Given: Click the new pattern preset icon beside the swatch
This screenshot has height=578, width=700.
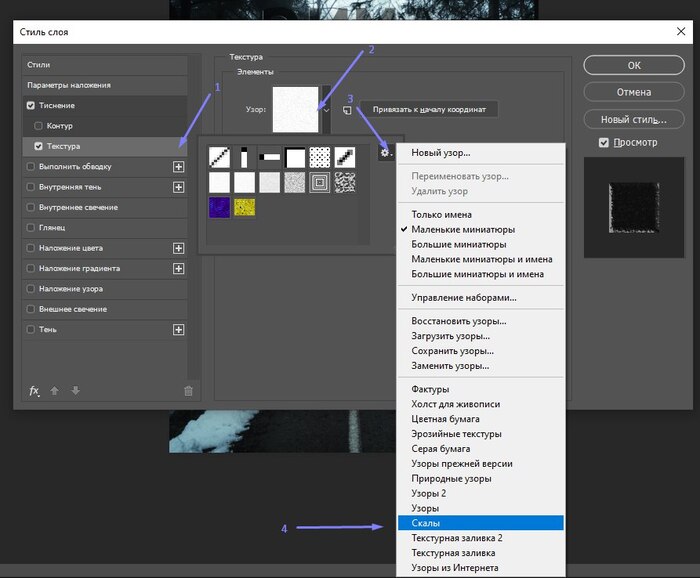Looking at the screenshot, I should pyautogui.click(x=348, y=110).
